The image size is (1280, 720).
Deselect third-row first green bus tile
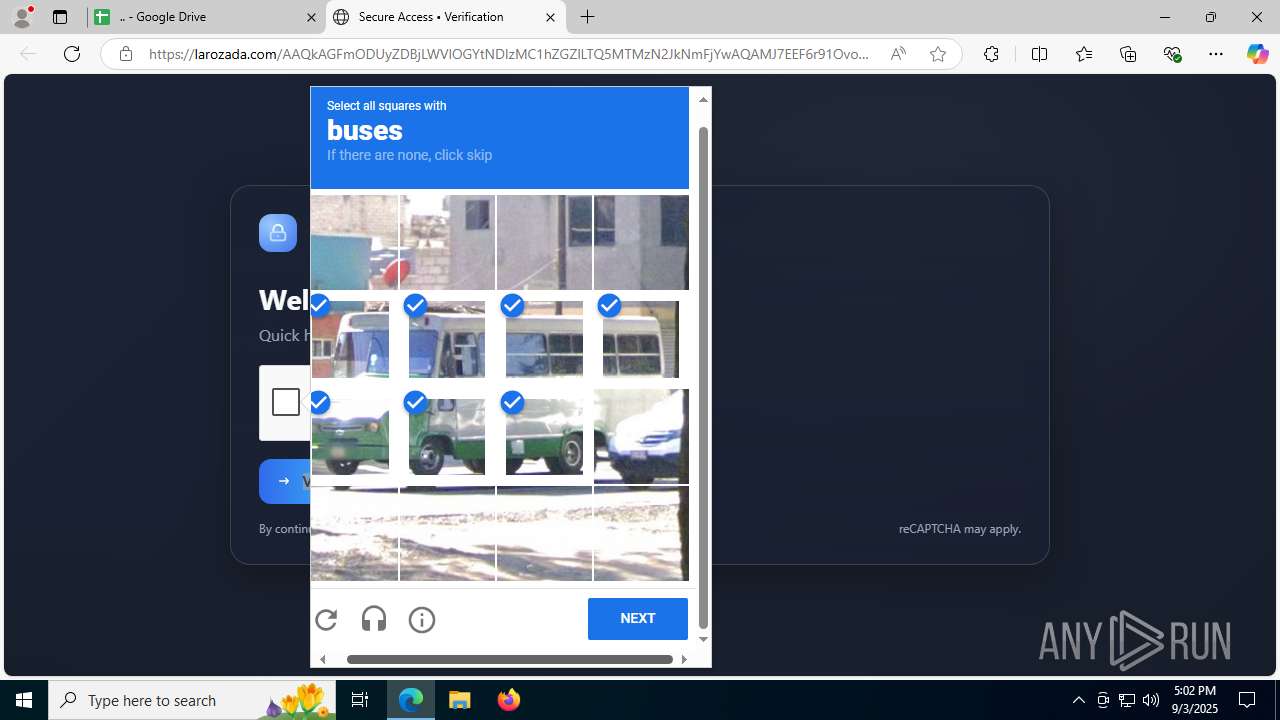350,436
